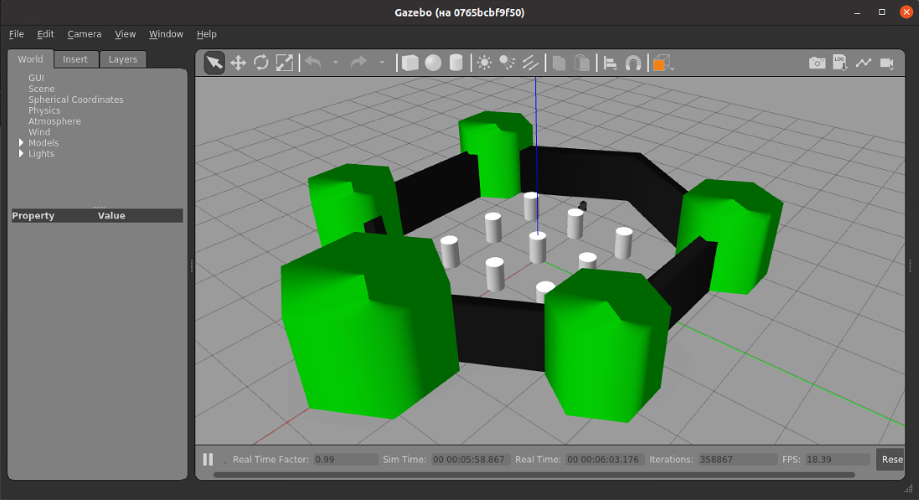The image size is (919, 500).
Task: Open the undo history dropdown arrow
Action: (335, 63)
